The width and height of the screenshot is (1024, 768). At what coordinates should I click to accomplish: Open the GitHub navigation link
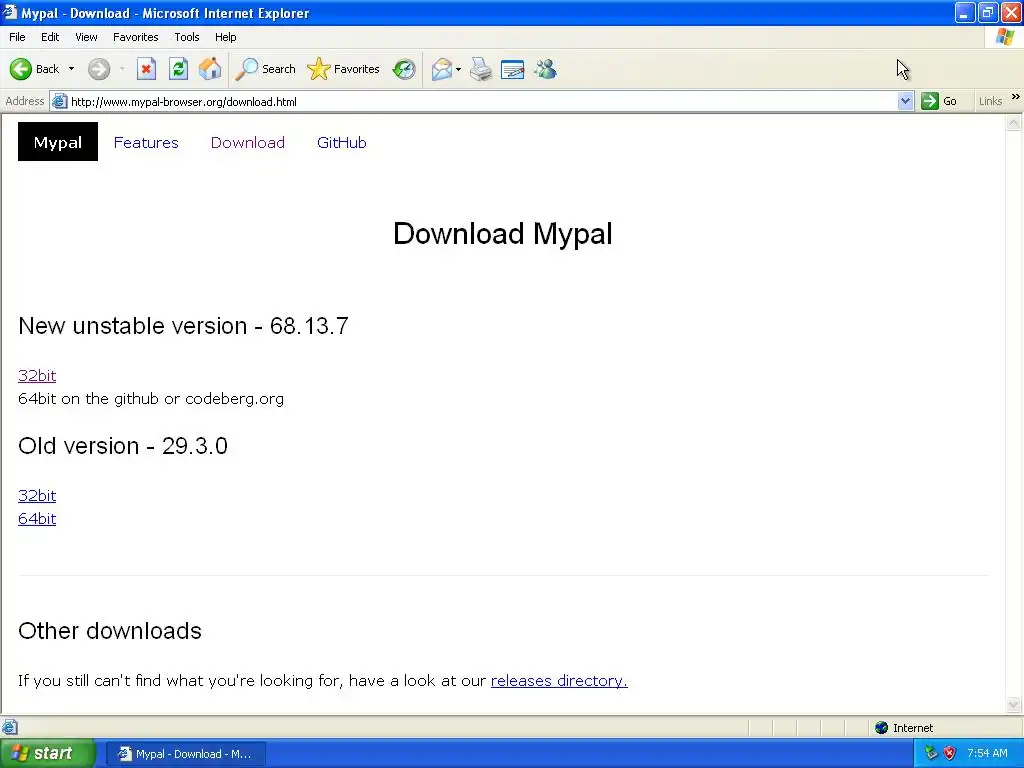coord(342,142)
